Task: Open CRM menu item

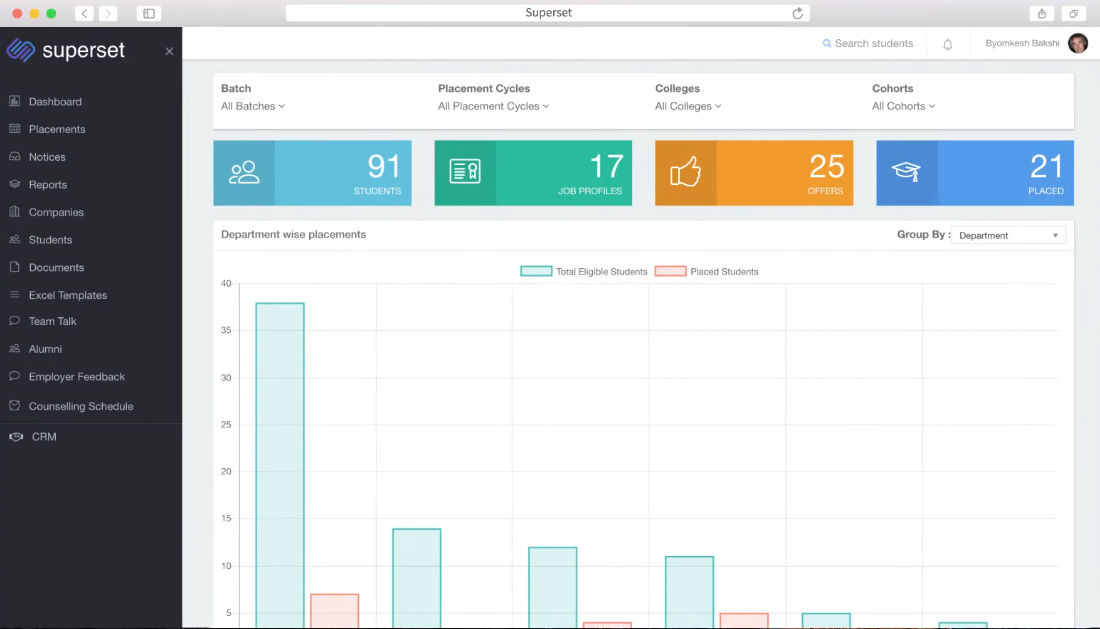Action: [x=44, y=436]
